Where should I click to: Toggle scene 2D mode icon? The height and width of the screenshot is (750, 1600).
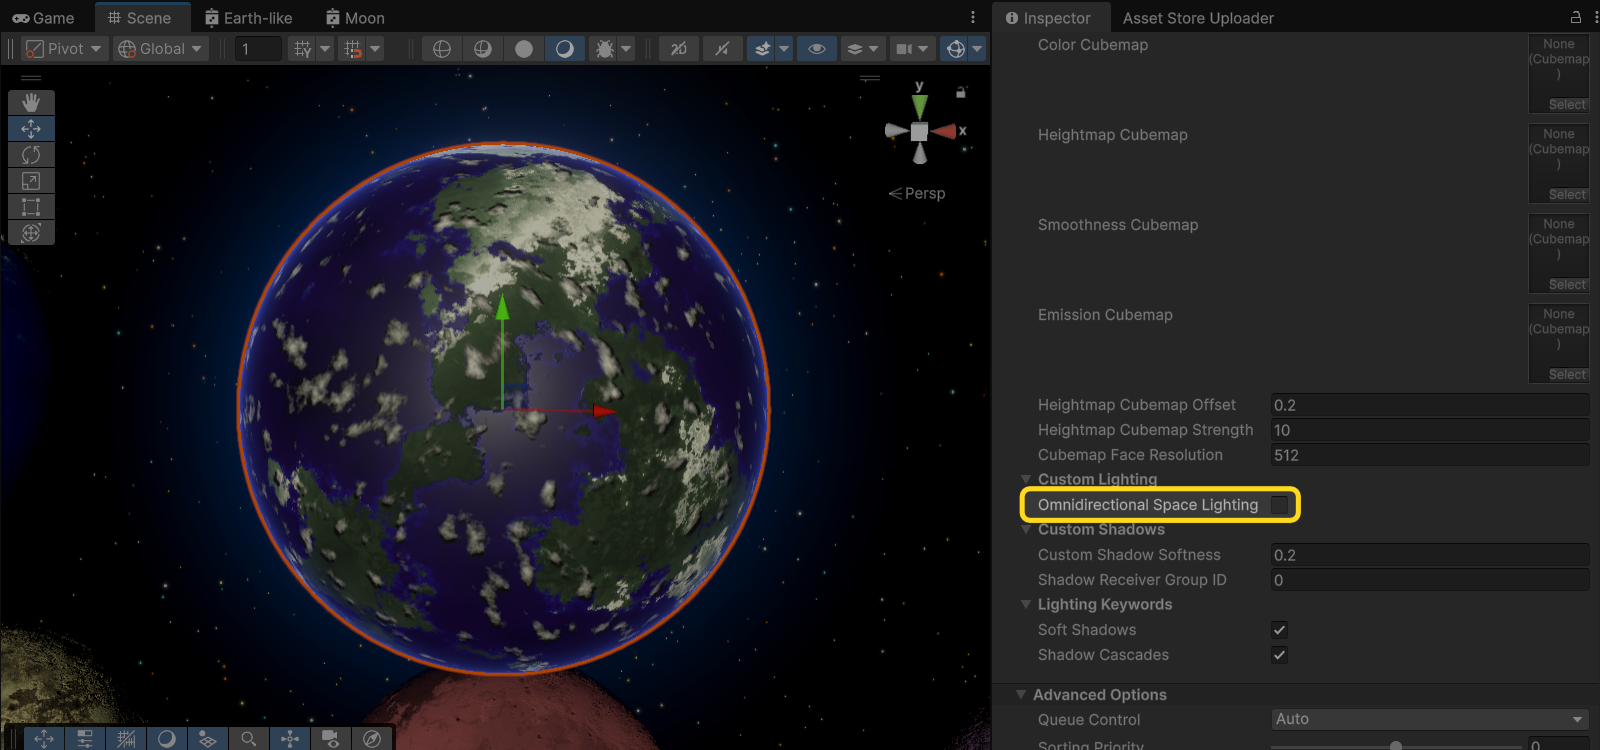click(x=678, y=48)
